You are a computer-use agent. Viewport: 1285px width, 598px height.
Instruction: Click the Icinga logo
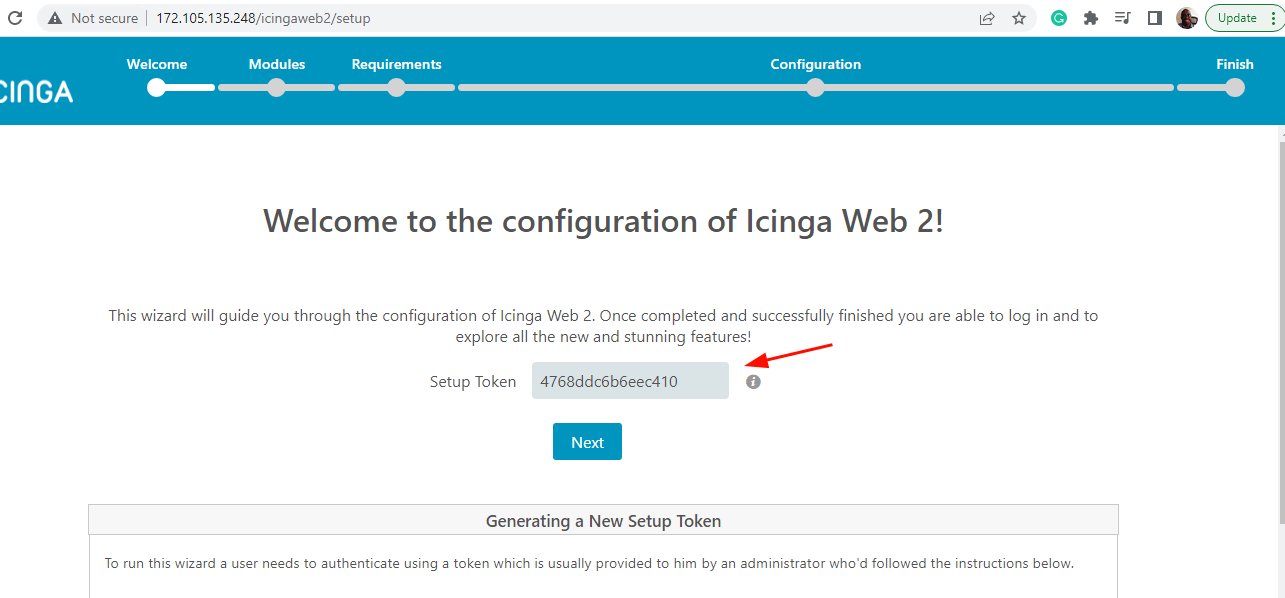pos(36,92)
